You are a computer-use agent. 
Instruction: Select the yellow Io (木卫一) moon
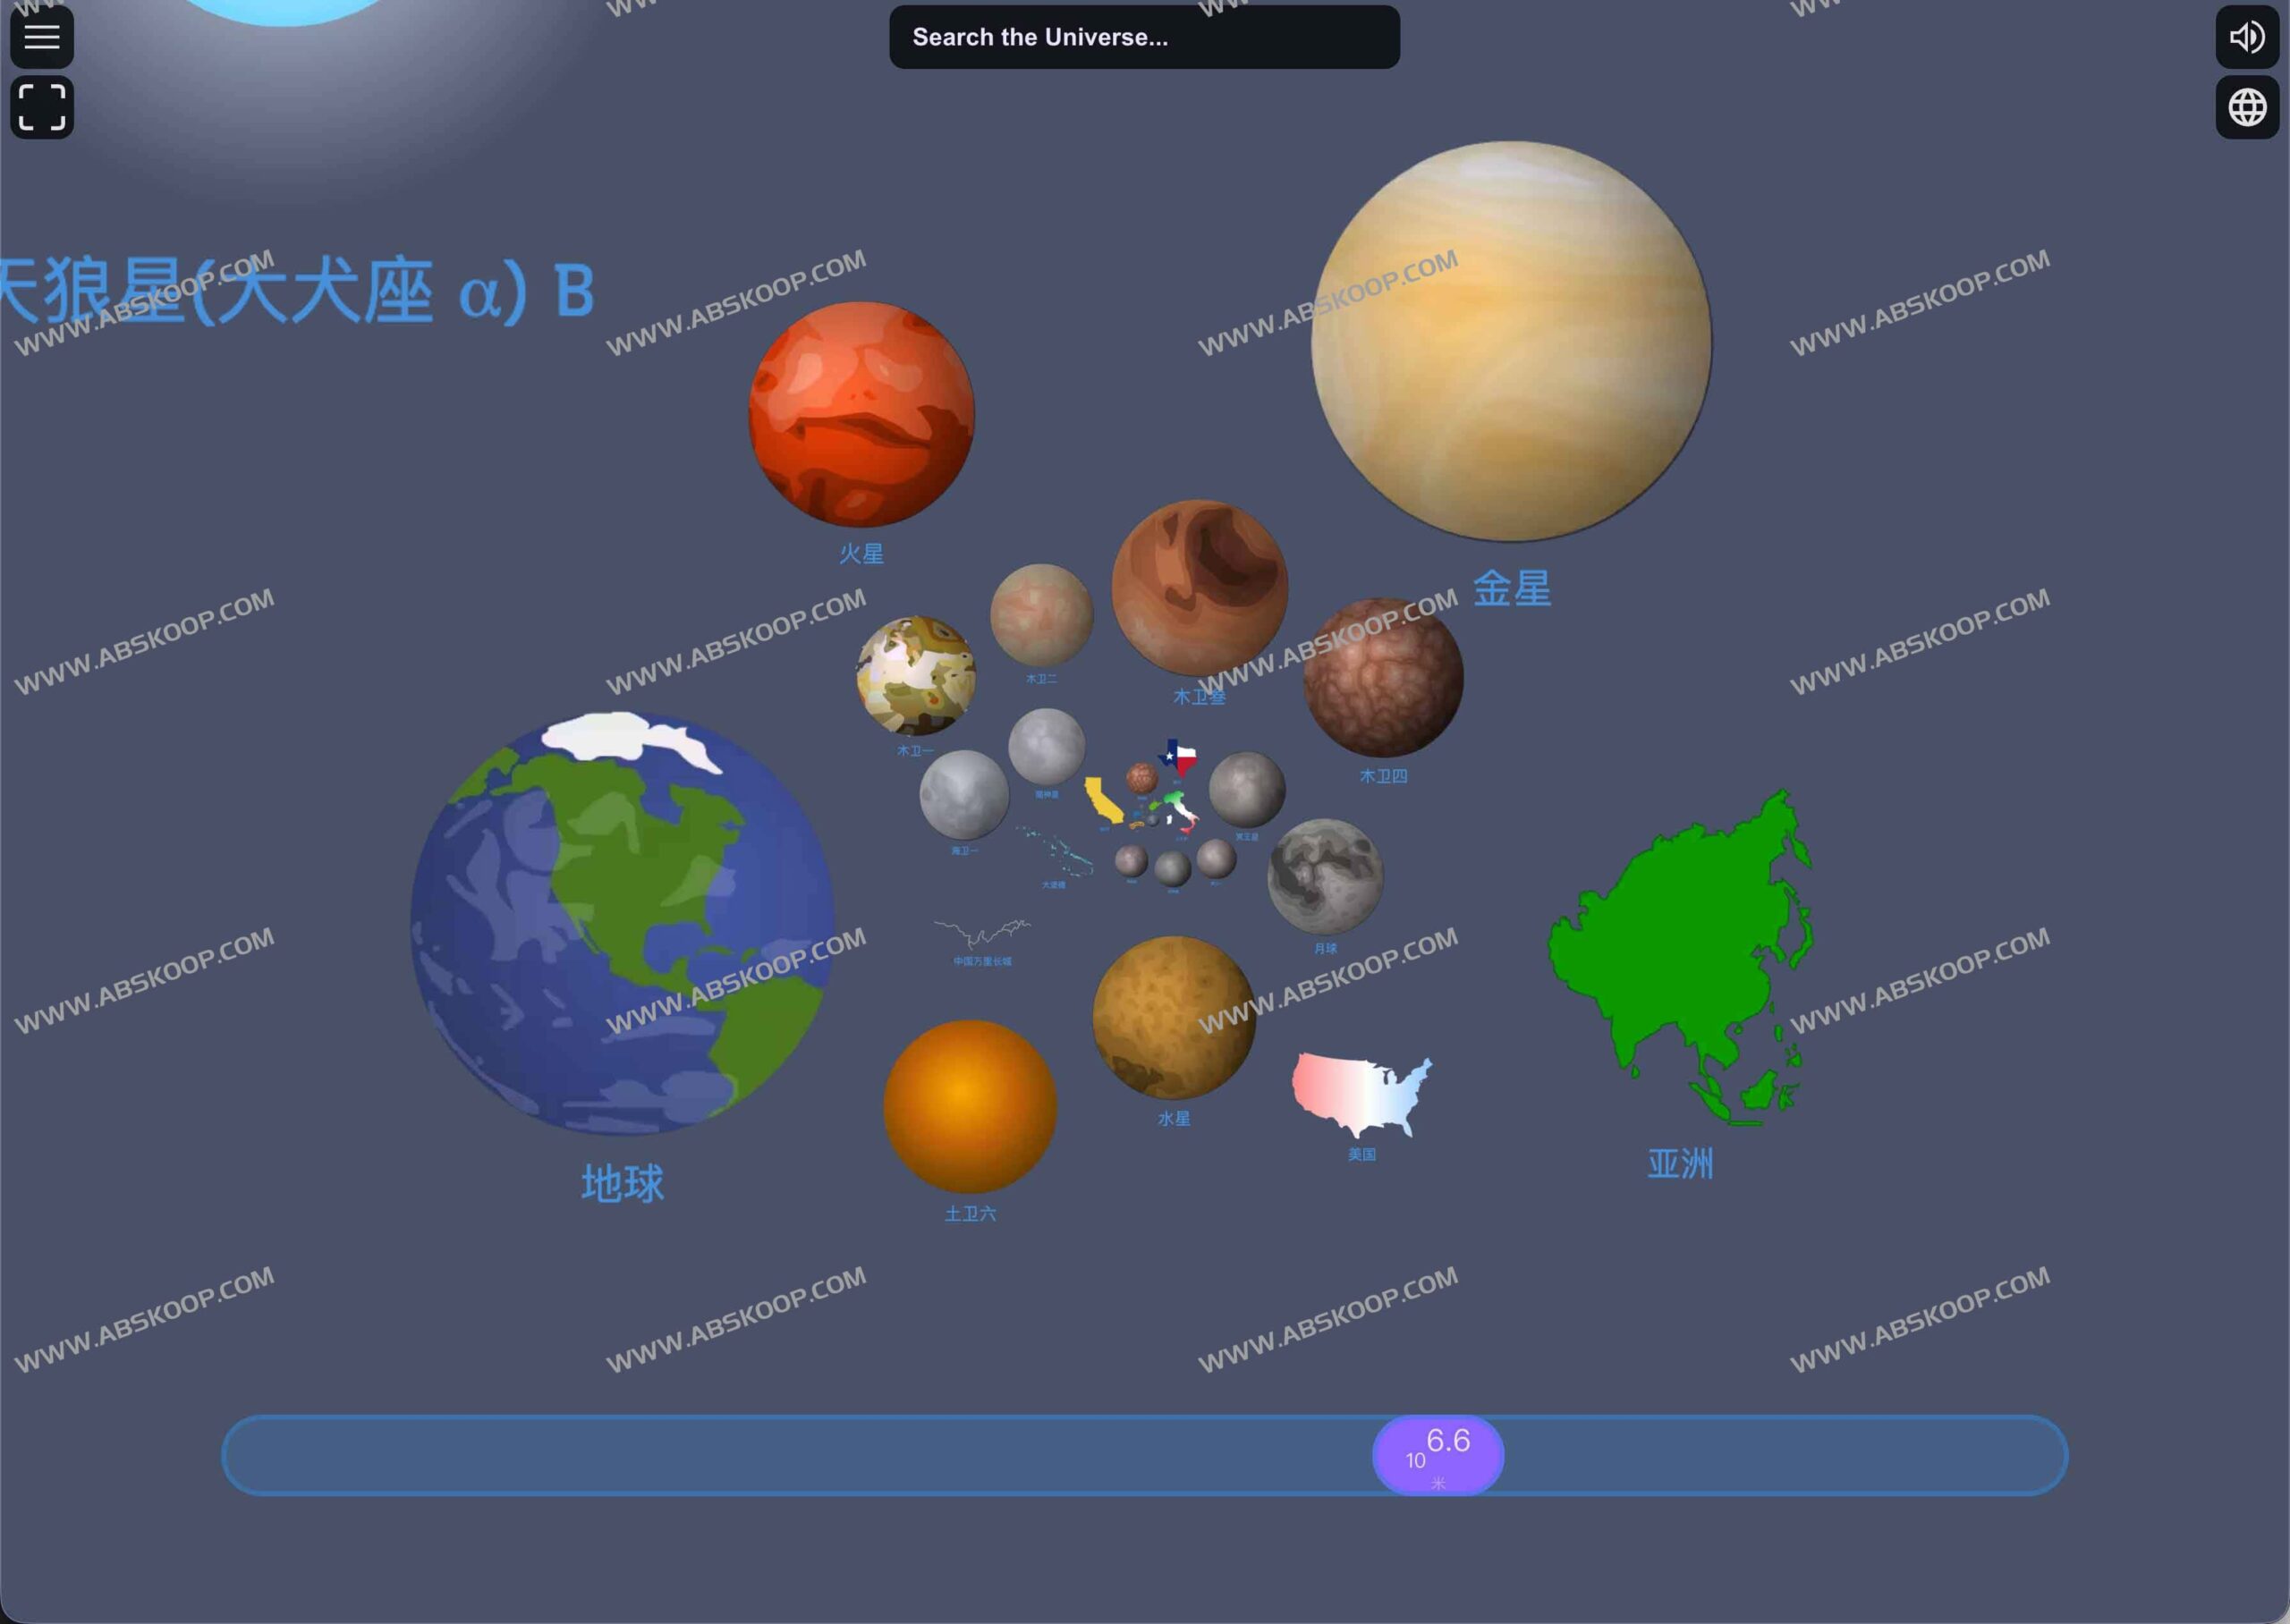[915, 676]
